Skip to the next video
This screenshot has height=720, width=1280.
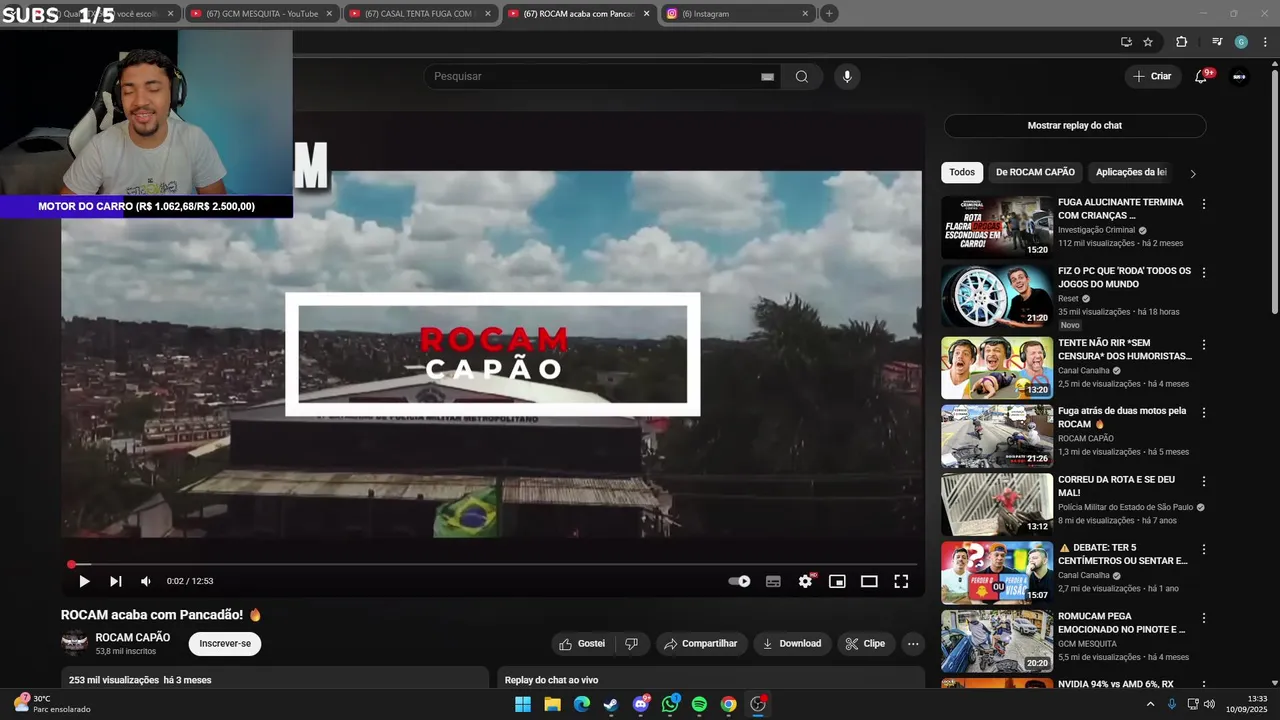[x=115, y=581]
